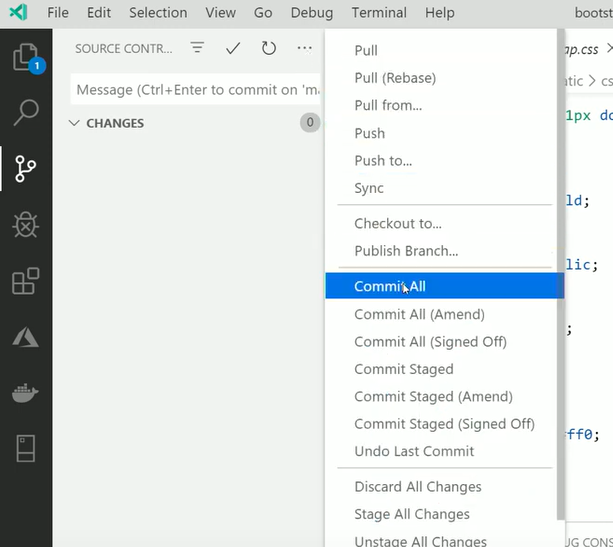This screenshot has width=613, height=547.
Task: Select Pull (Rebase) option
Action: tap(395, 78)
